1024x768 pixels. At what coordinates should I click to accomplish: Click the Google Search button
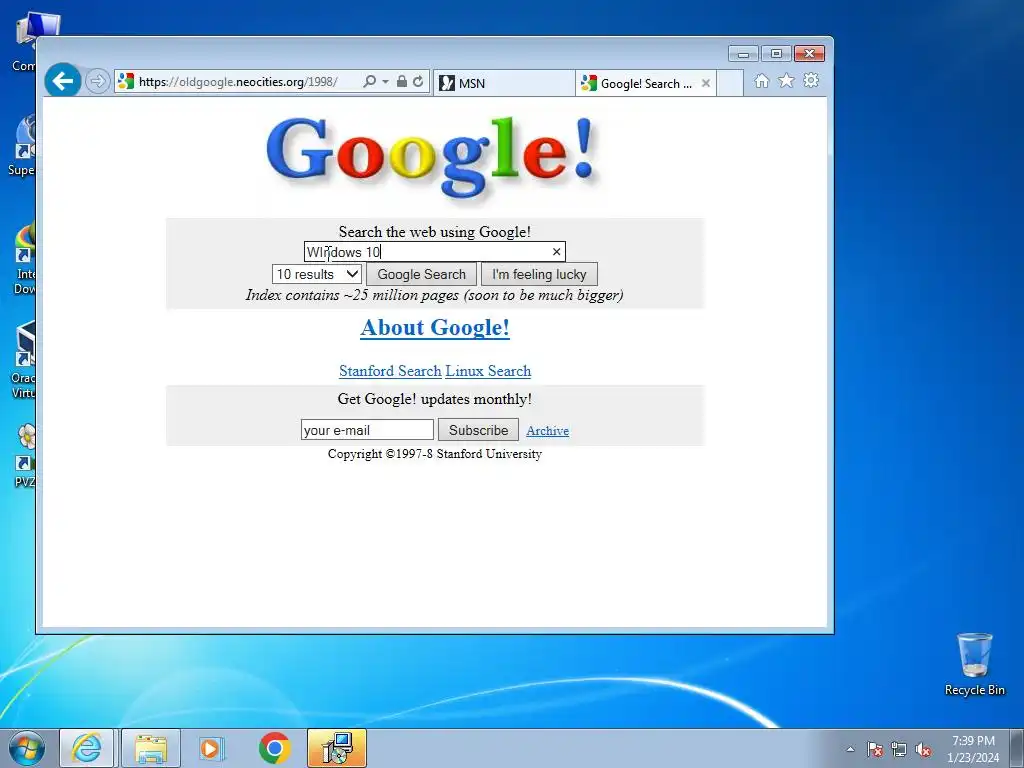[x=421, y=274]
